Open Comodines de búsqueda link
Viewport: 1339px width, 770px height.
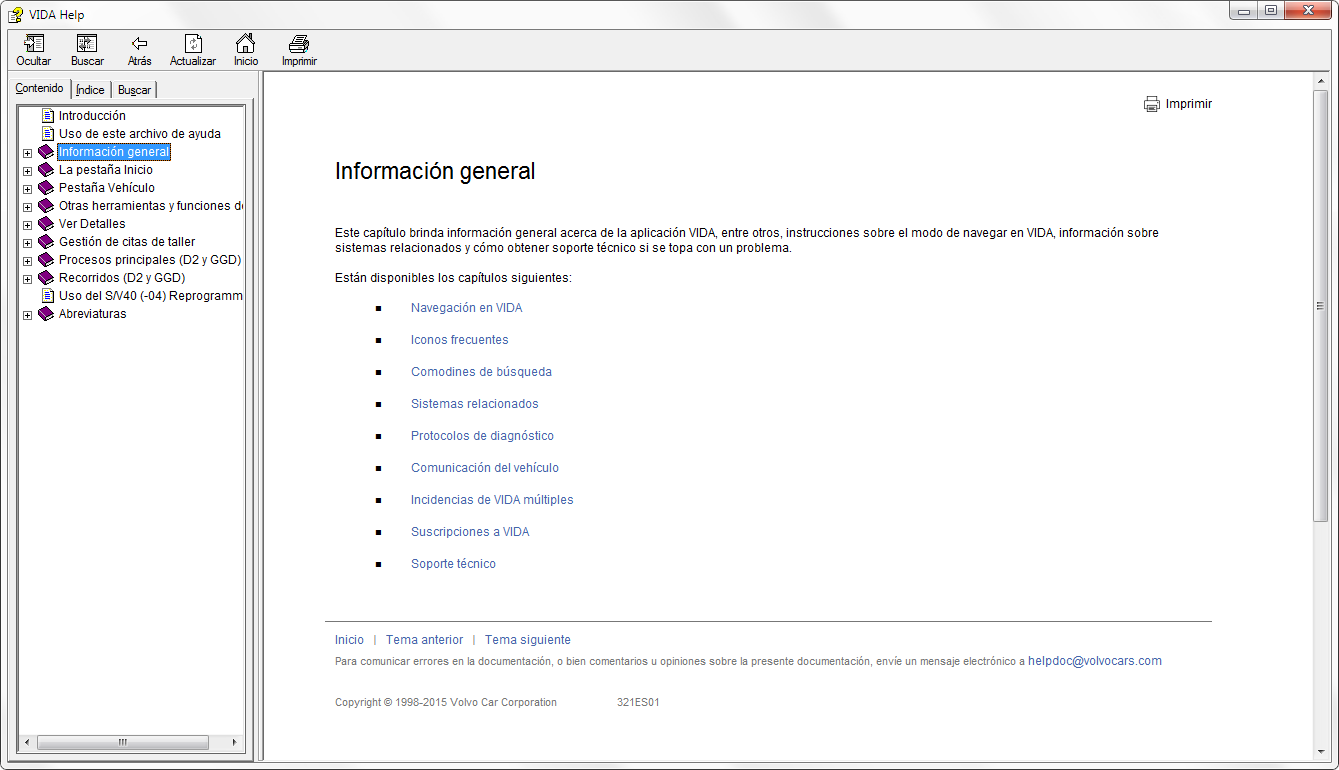tap(481, 372)
